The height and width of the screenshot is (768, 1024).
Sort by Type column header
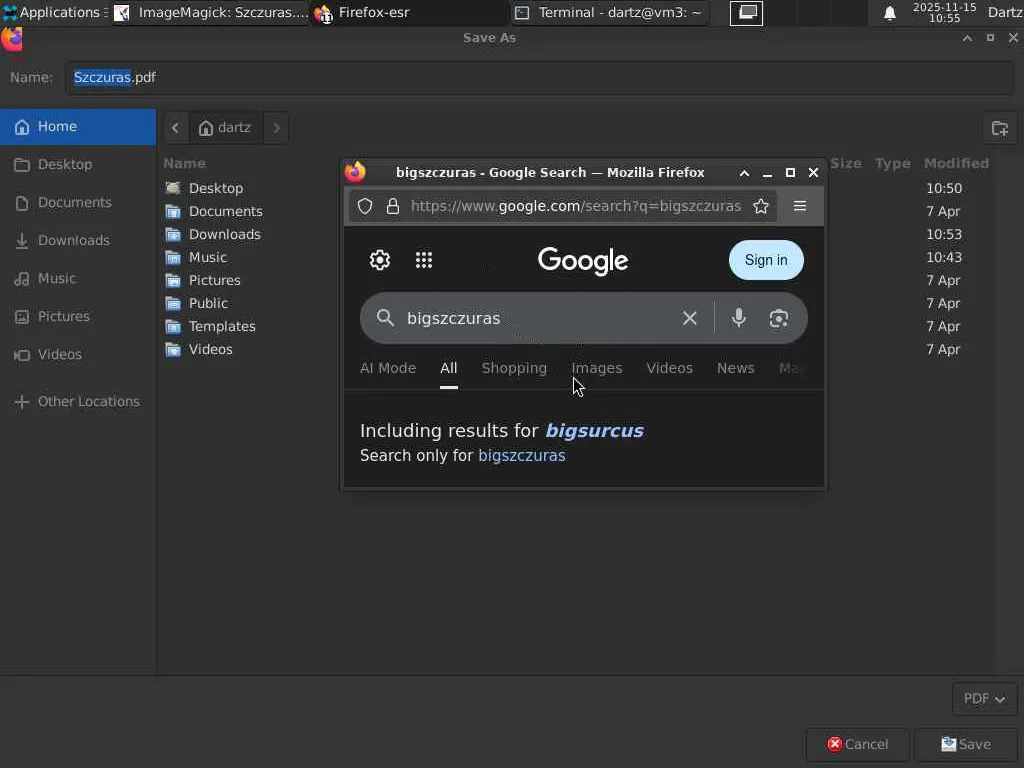tap(892, 163)
